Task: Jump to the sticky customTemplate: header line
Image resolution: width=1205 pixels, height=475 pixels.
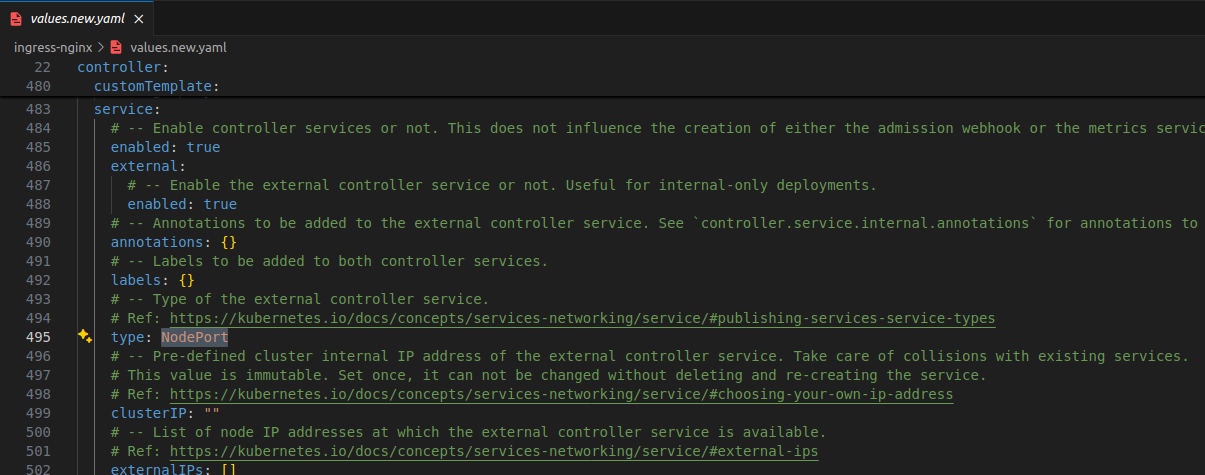Action: [x=155, y=86]
